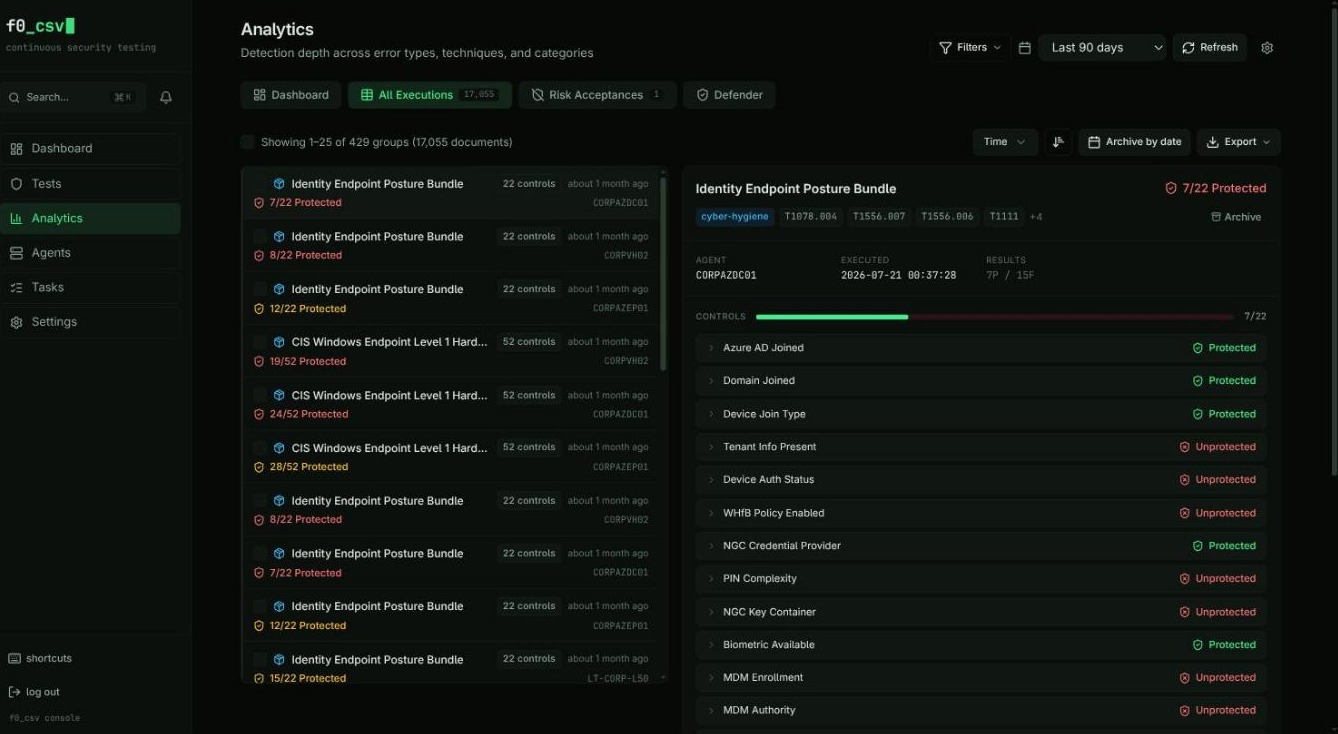Click the +4 more techniques tag
This screenshot has width=1338, height=734.
pyautogui.click(x=1036, y=217)
